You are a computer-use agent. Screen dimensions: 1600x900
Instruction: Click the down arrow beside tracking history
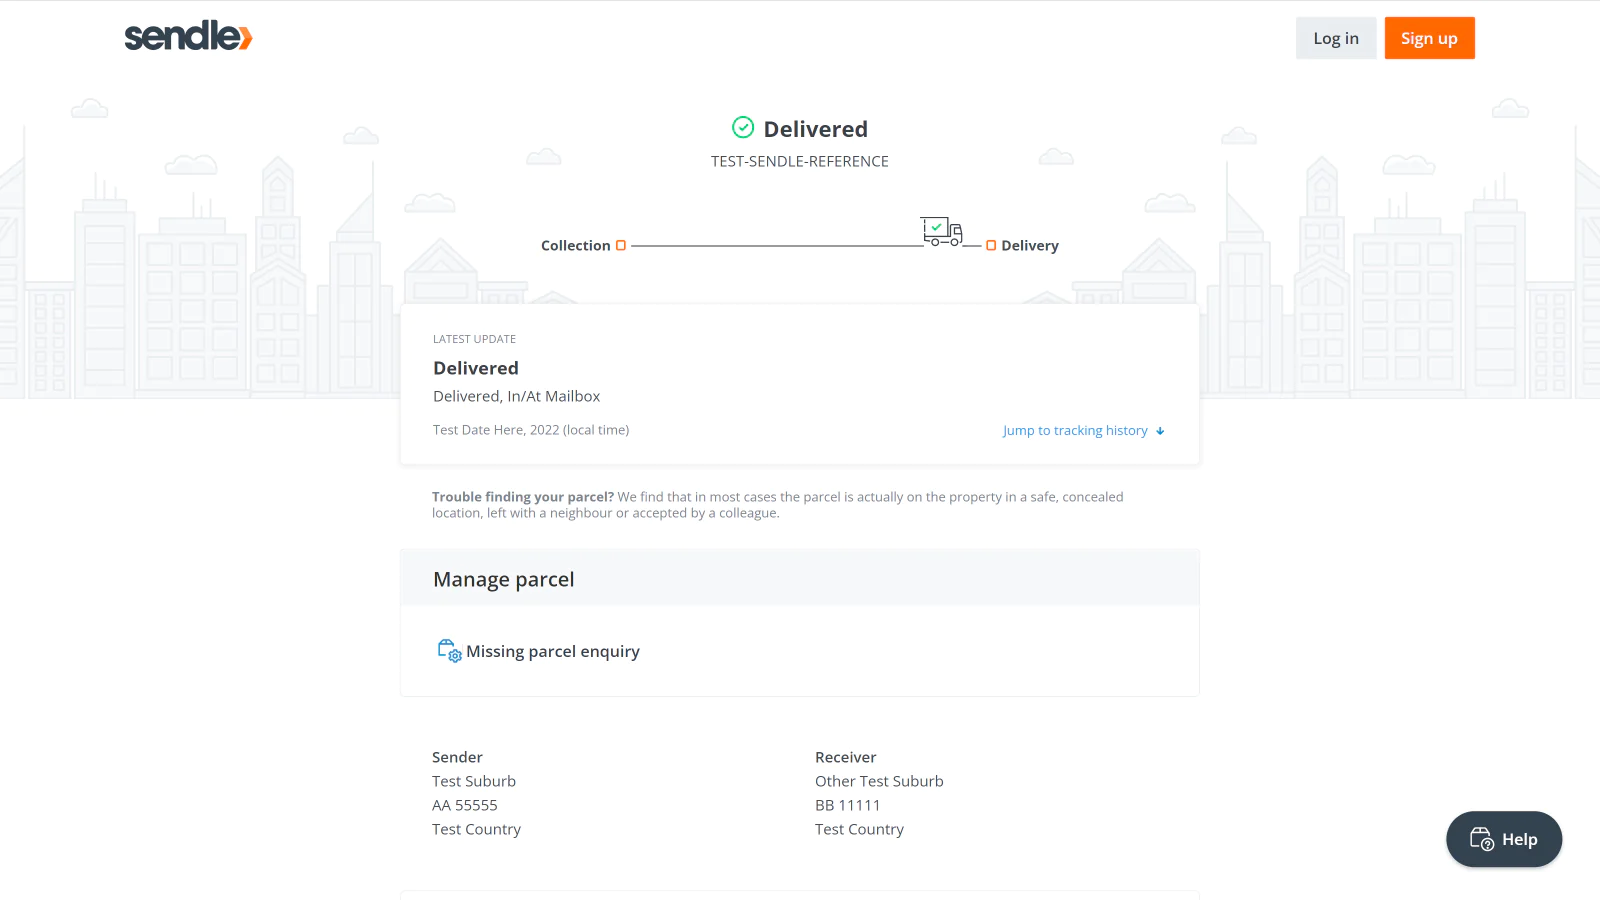(x=1160, y=431)
